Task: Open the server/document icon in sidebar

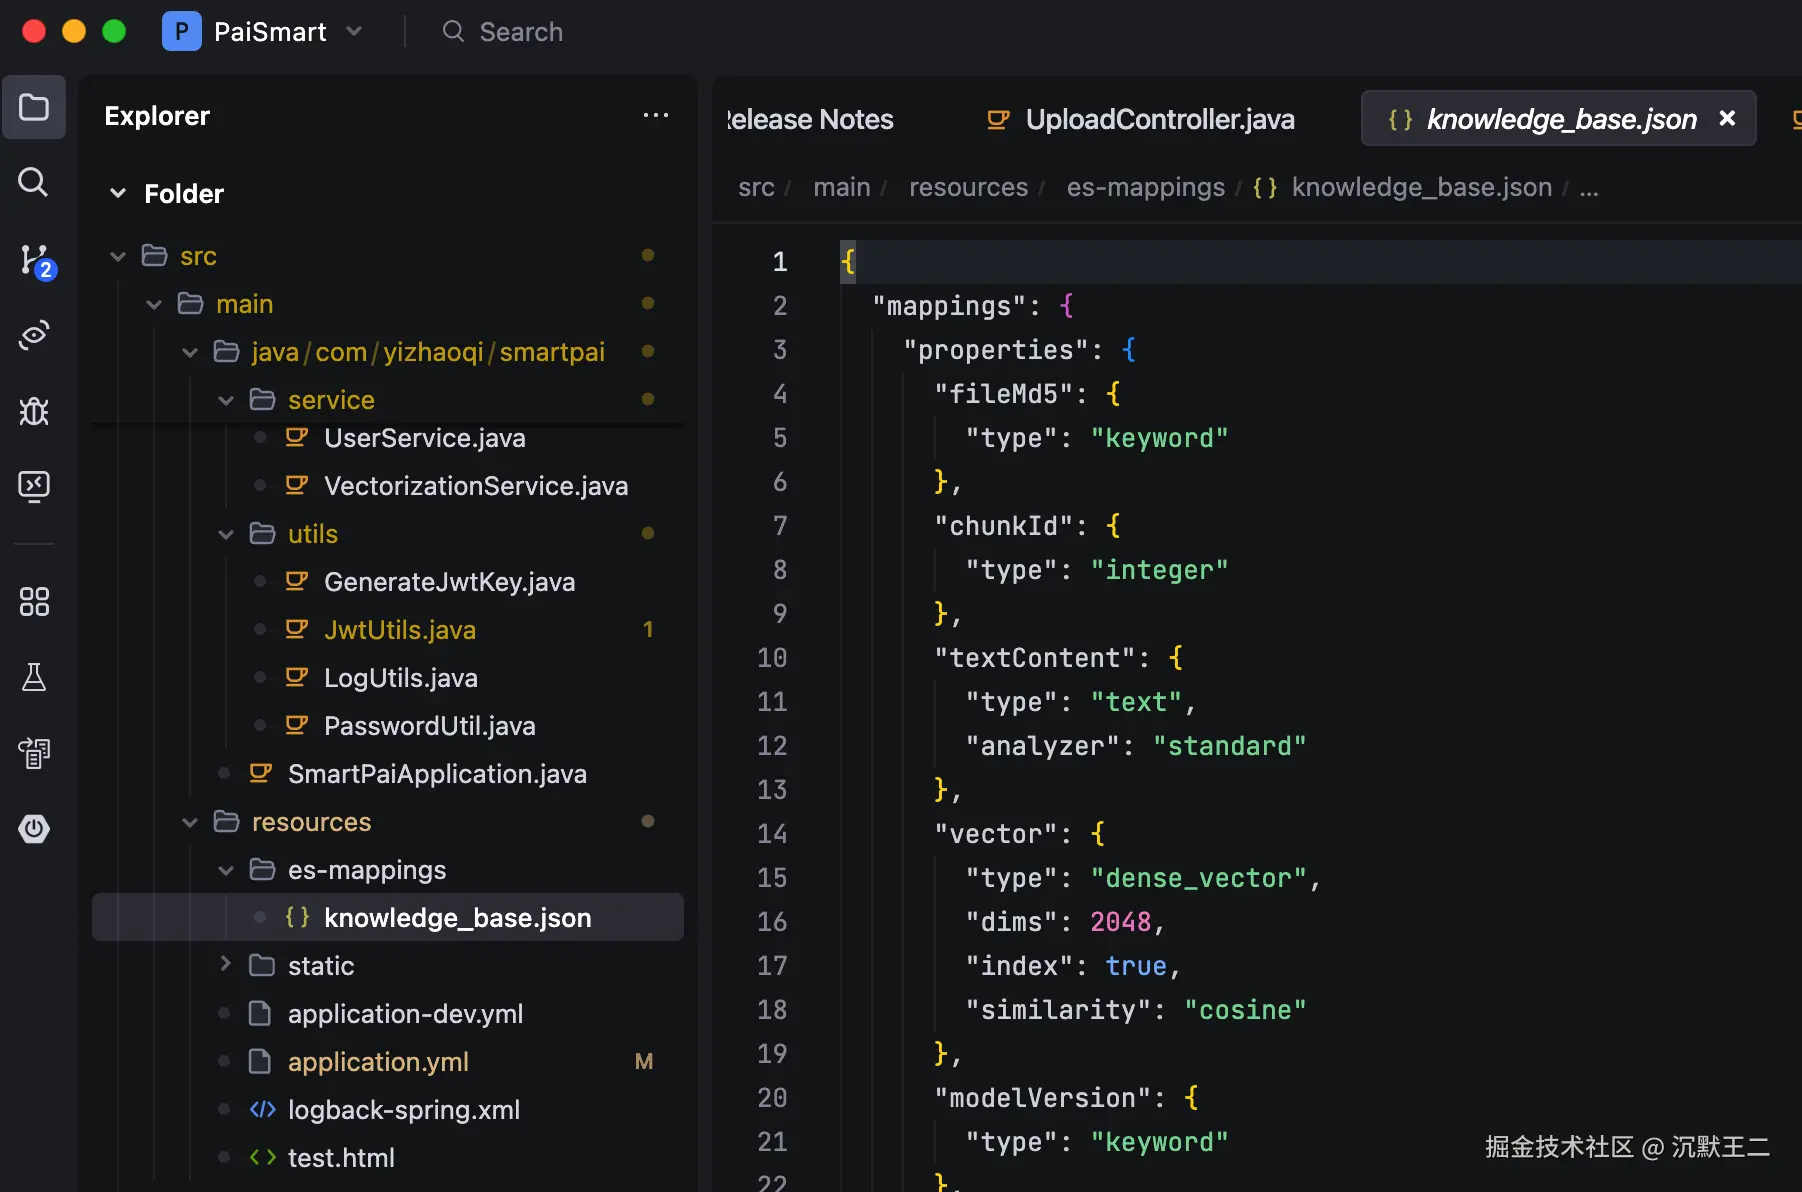Action: tap(34, 753)
